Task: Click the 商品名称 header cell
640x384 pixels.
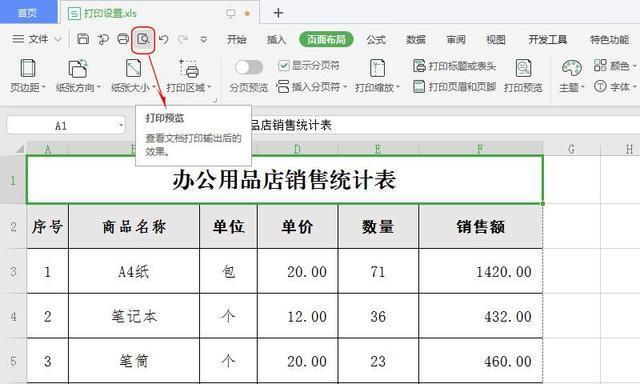Action: point(134,226)
